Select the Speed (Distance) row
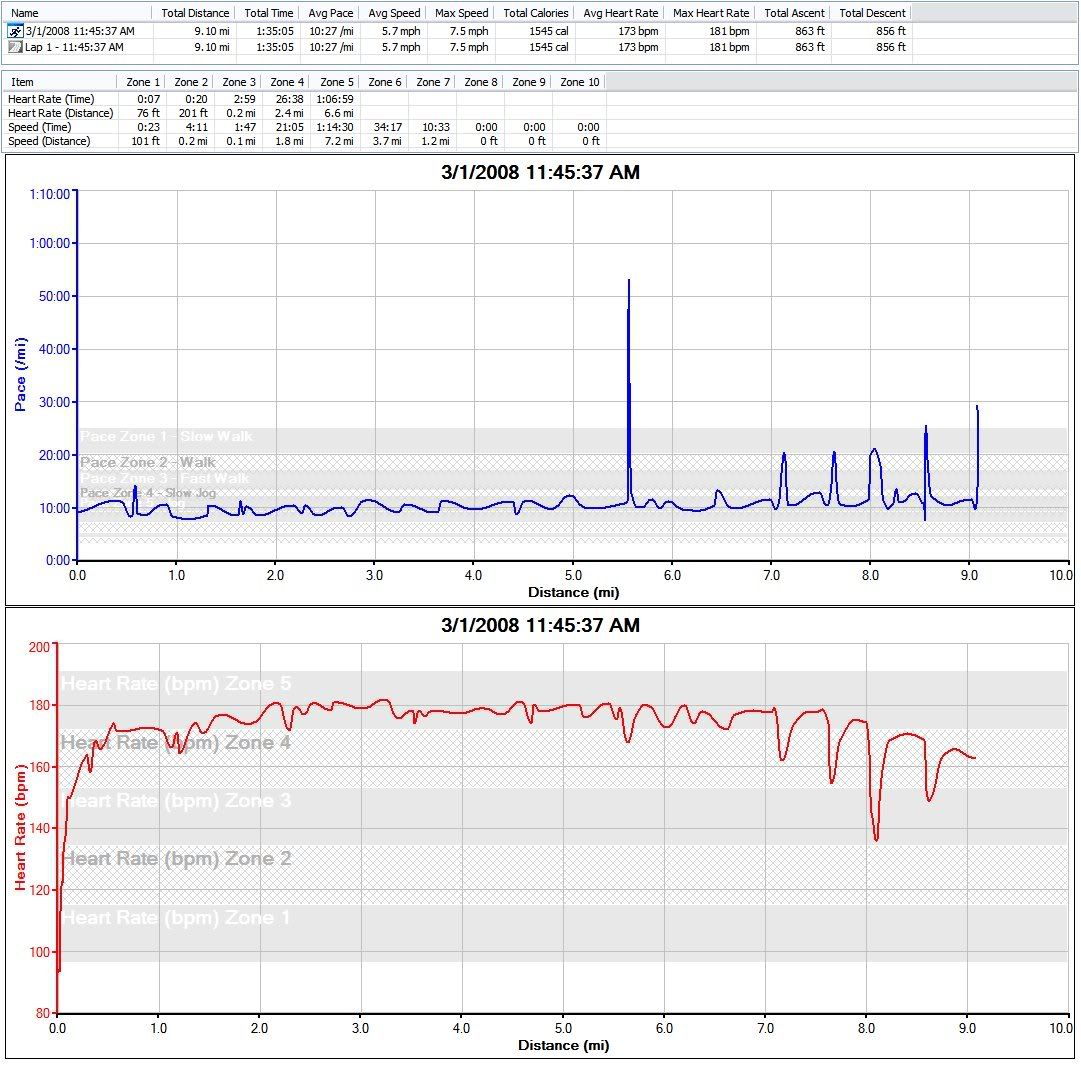This screenshot has height=1080, width=1081. pyautogui.click(x=50, y=141)
